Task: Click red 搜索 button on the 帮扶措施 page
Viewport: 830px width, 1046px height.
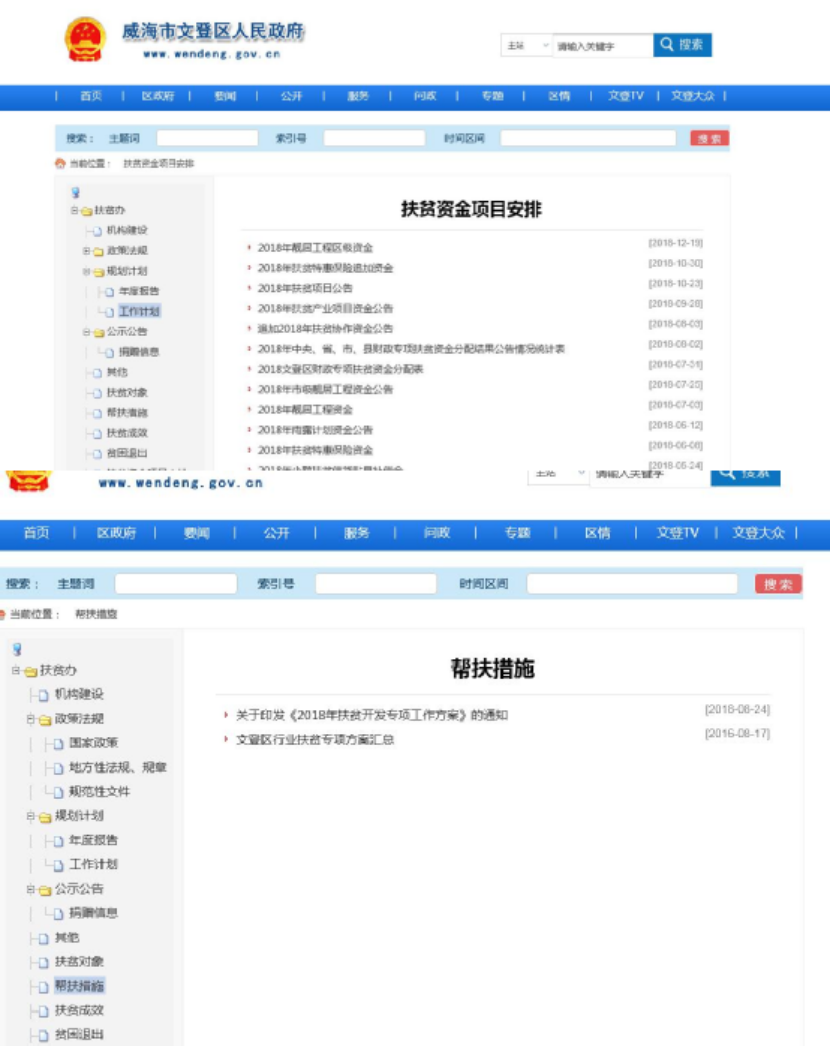Action: coord(778,584)
